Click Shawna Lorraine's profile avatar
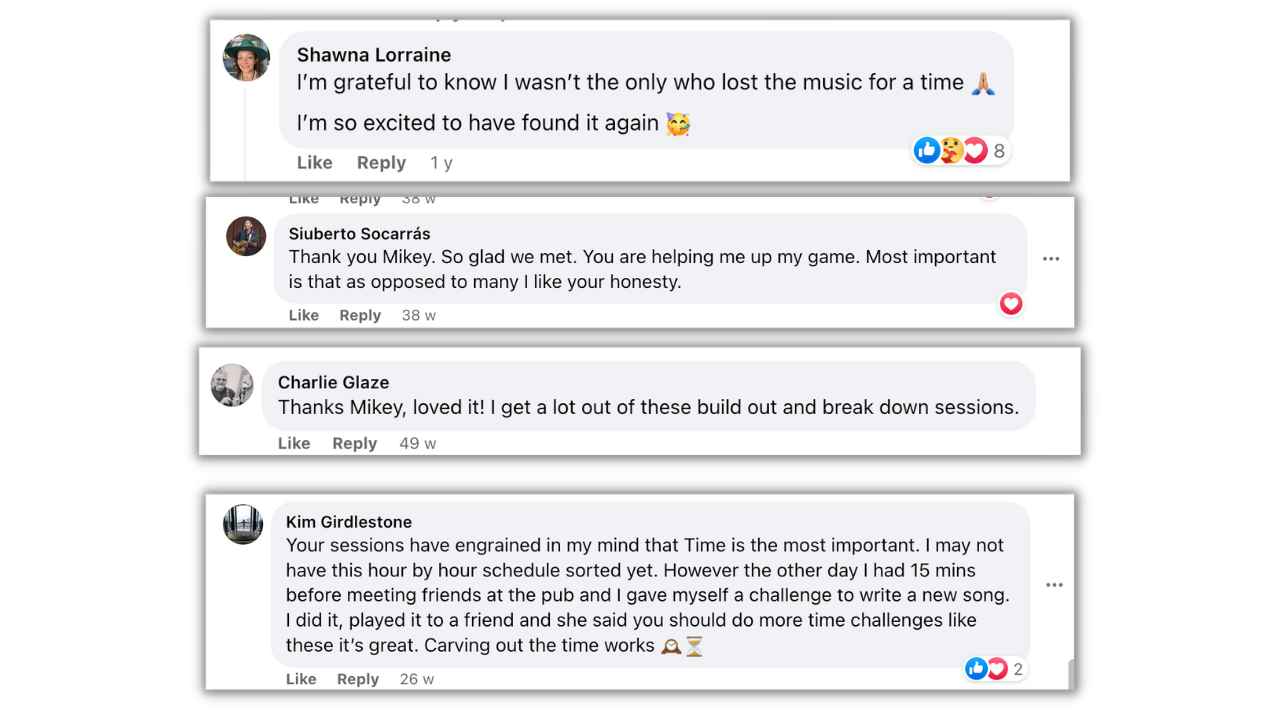 coord(246,58)
